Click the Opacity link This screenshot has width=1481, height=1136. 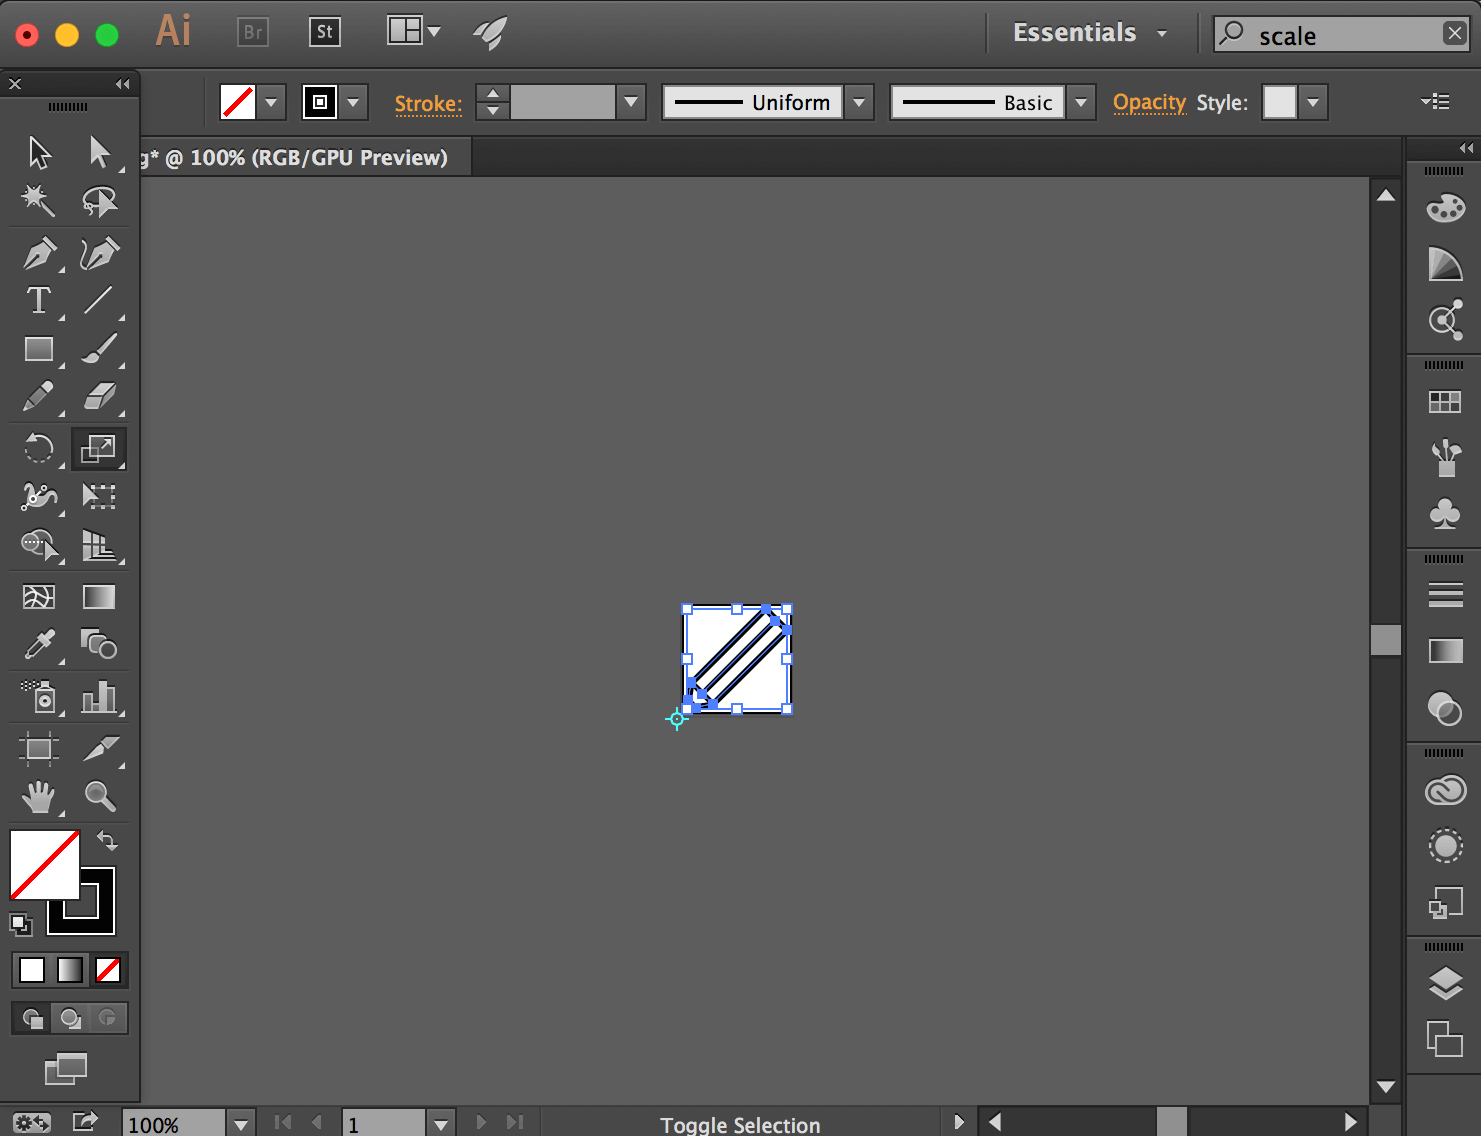(1149, 102)
